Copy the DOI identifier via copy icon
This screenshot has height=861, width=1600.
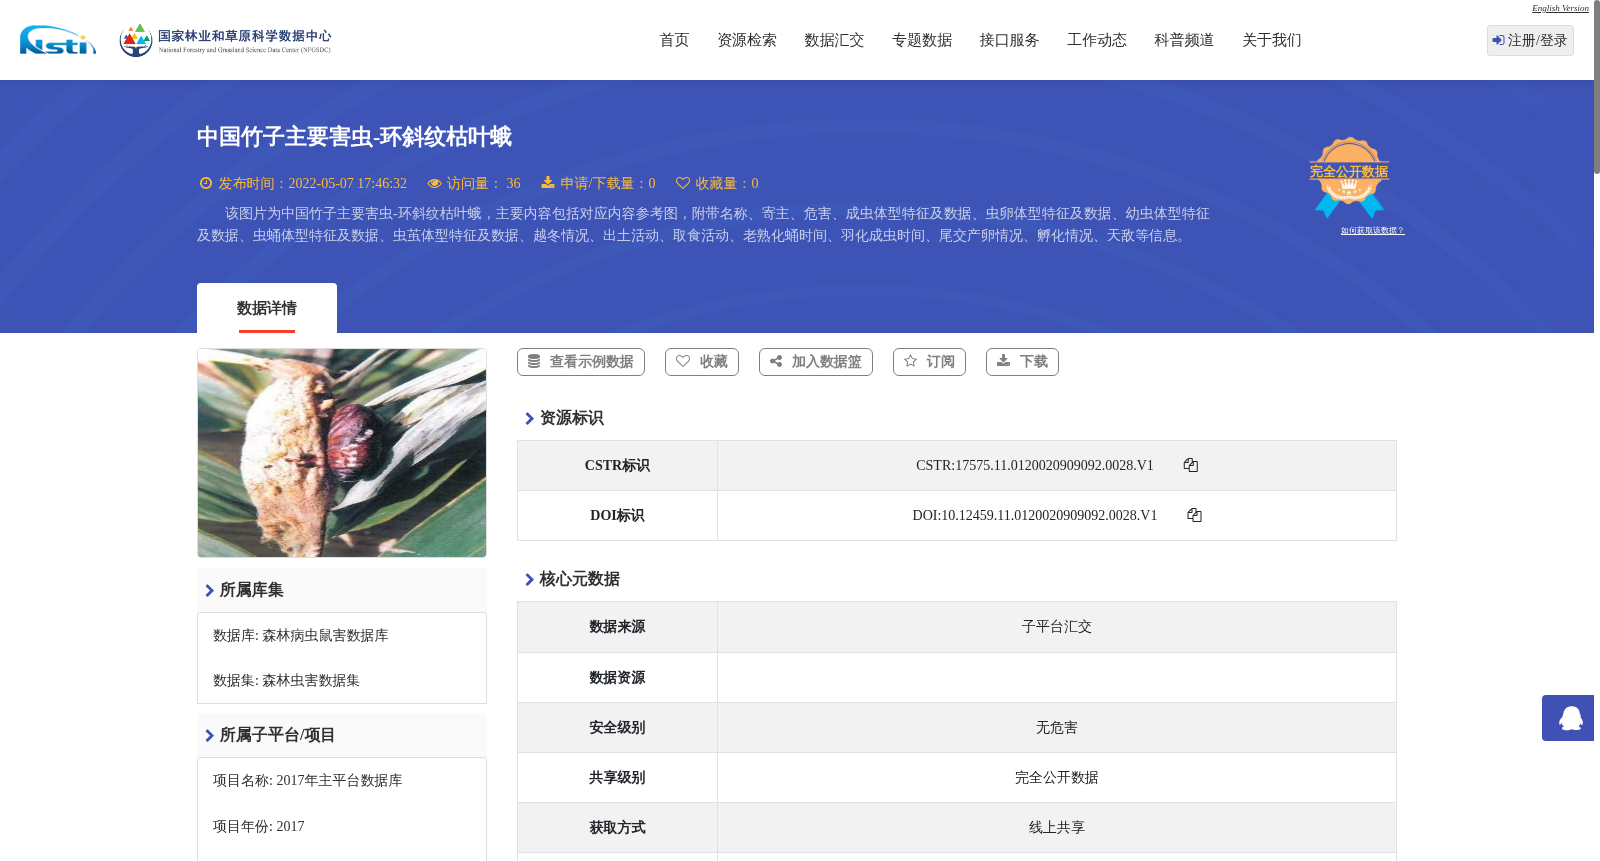(x=1194, y=515)
